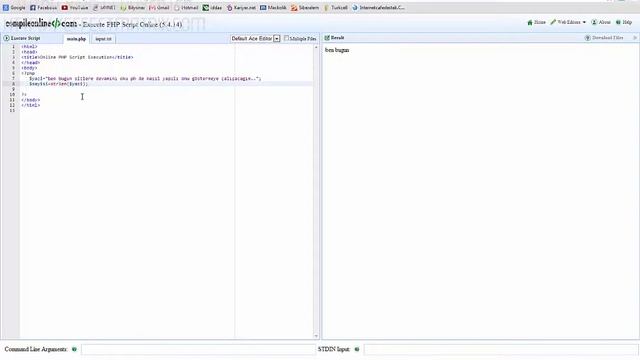
Task: Open the Internetcafedestek bookmark
Action: click(x=378, y=7)
